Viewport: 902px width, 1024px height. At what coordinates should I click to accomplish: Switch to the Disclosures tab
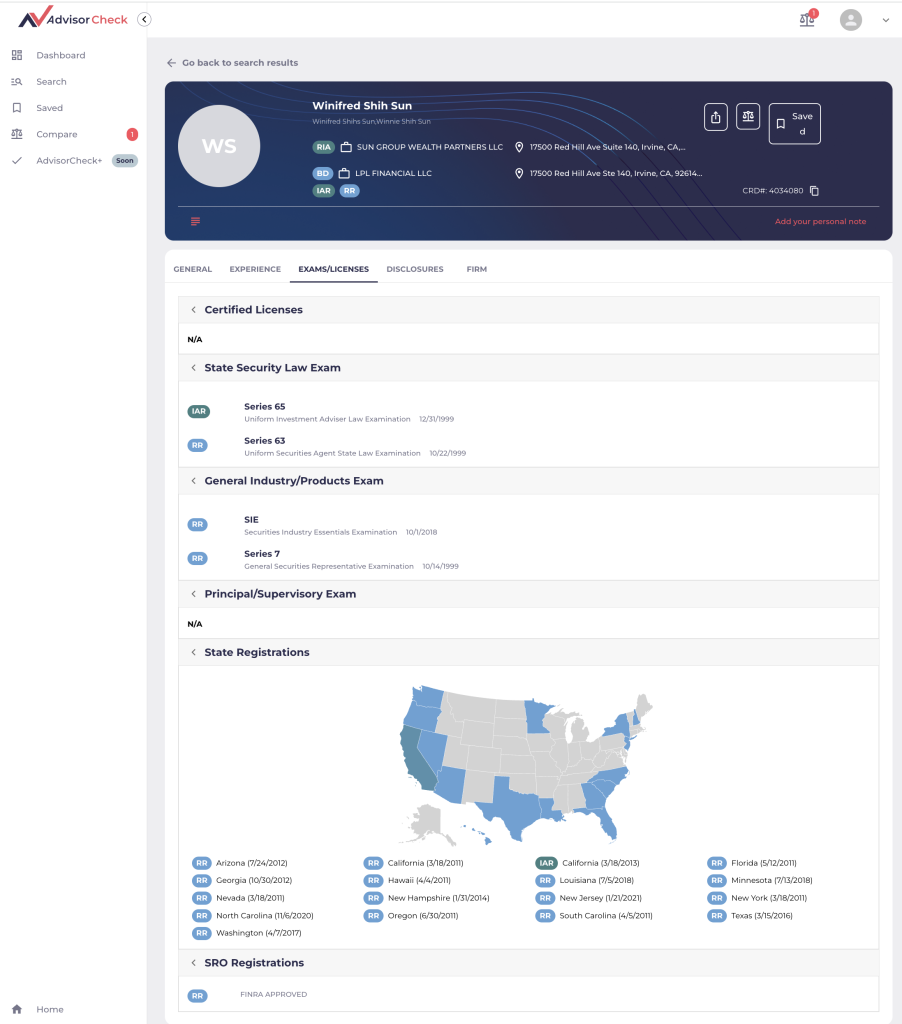pos(415,268)
